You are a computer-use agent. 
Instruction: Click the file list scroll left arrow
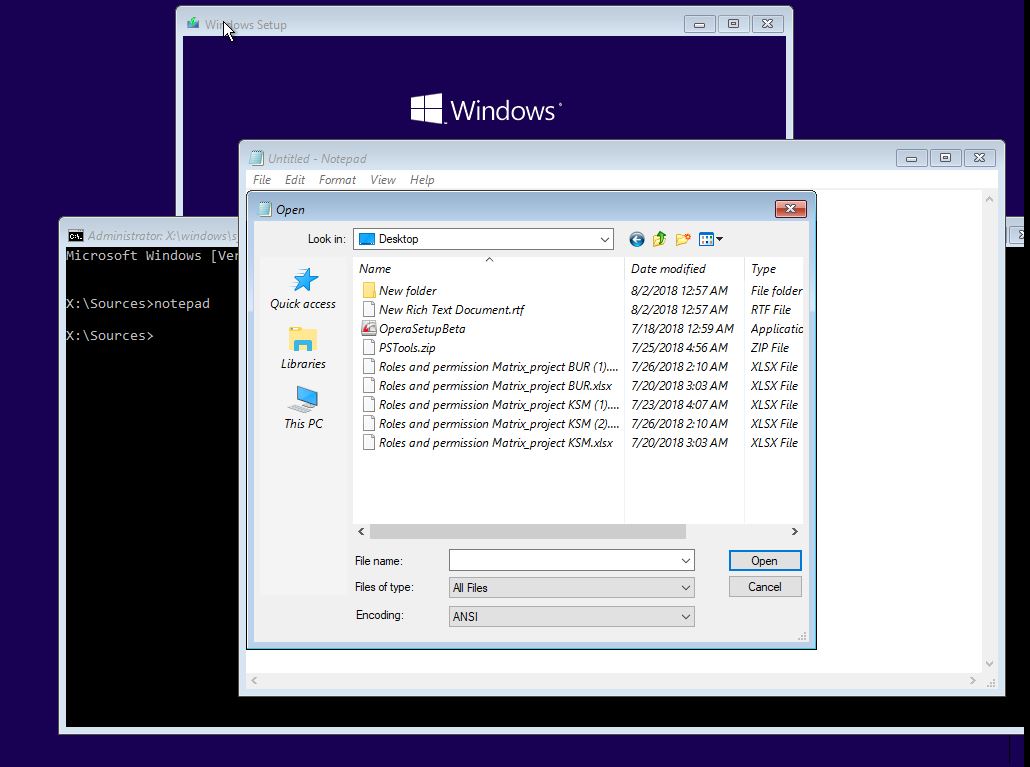tap(361, 531)
